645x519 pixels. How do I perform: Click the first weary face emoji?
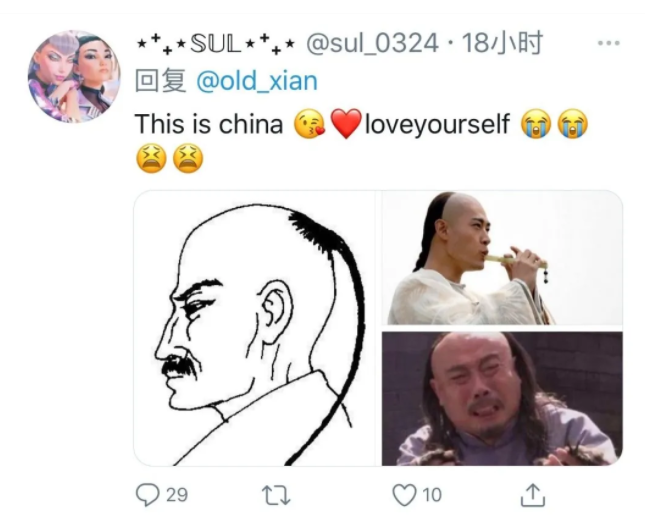tap(151, 159)
